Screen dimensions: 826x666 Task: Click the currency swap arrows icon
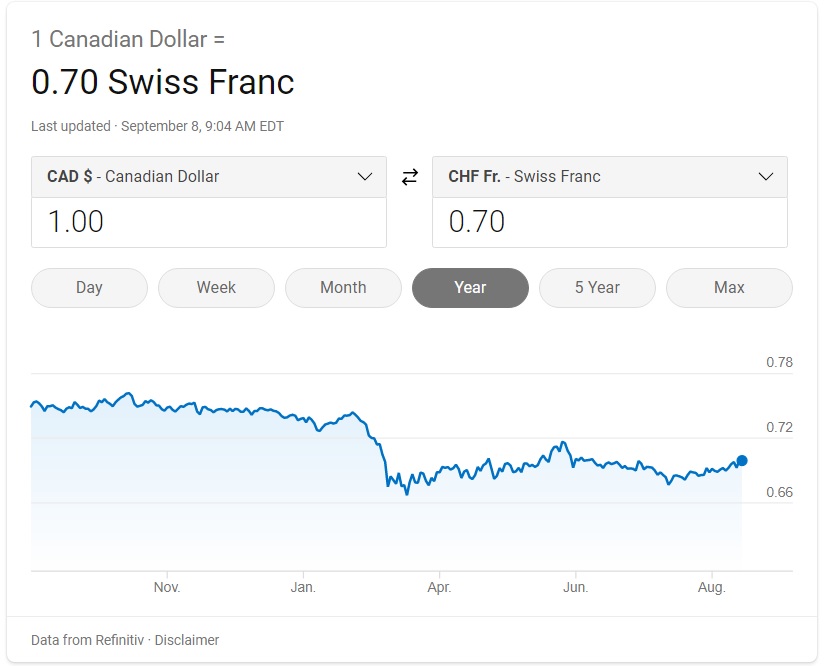[409, 176]
